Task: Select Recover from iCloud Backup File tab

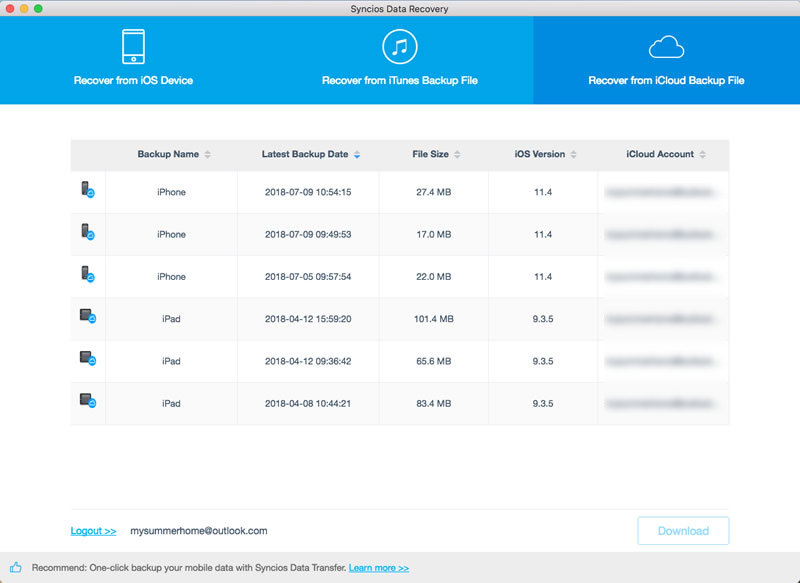Action: 666,60
